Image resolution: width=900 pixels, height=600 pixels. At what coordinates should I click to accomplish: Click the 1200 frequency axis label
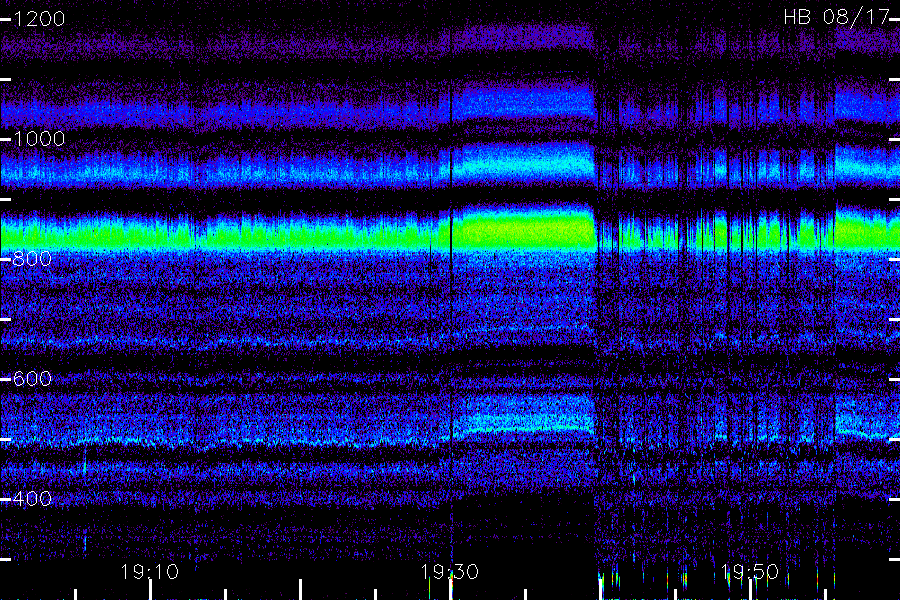pos(39,19)
